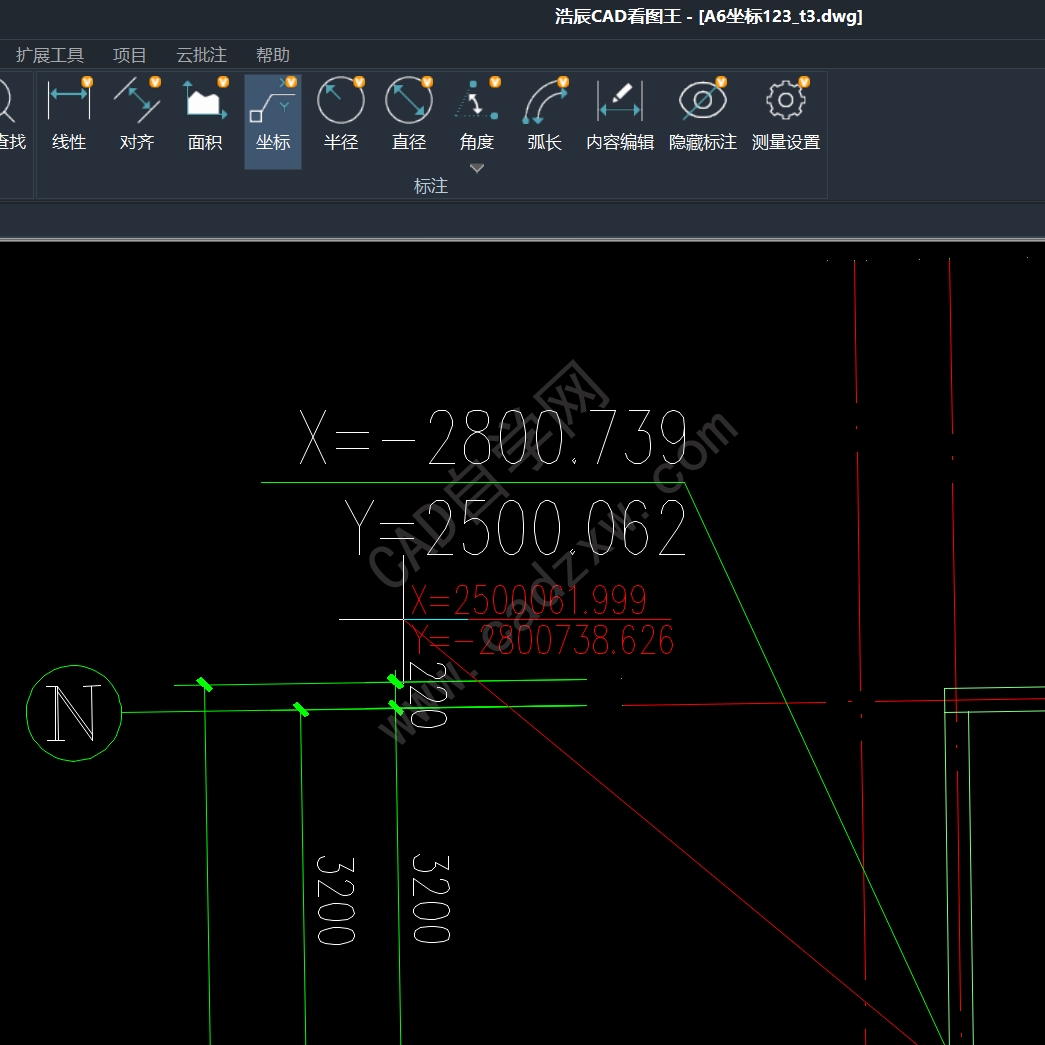Open the 扩展工具 ribbon tab
Image resolution: width=1045 pixels, height=1045 pixels.
click(49, 55)
